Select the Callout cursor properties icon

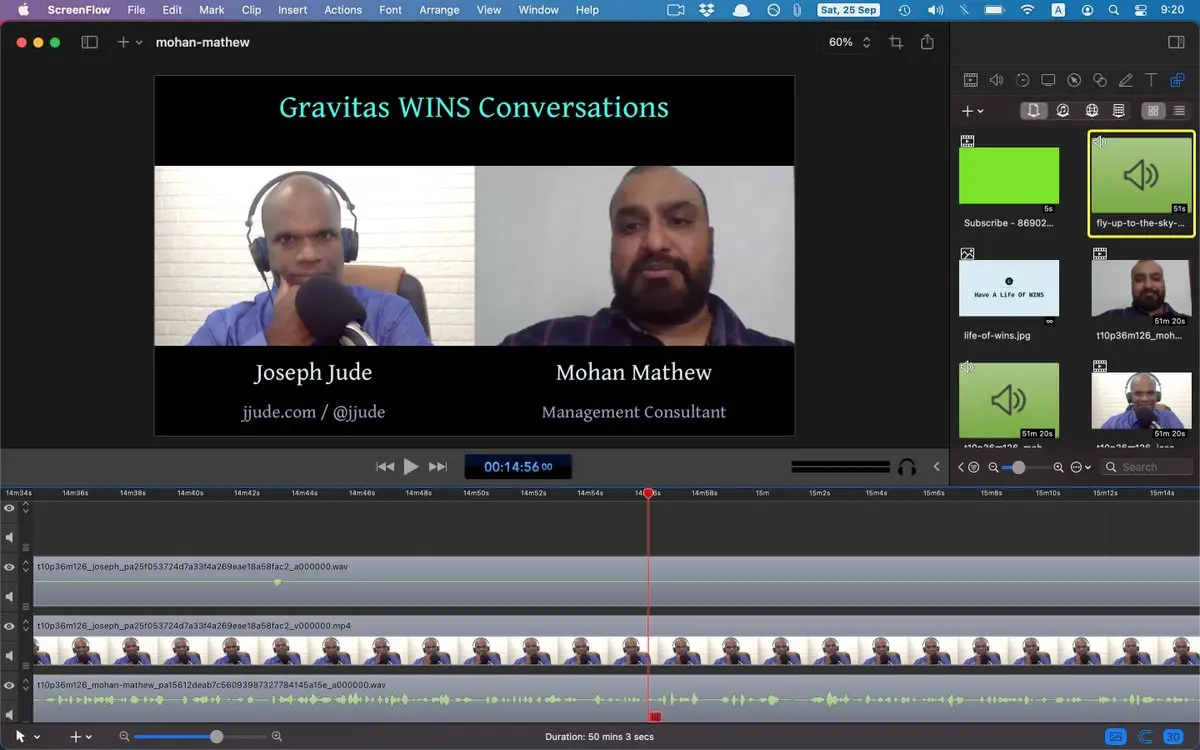1074,80
